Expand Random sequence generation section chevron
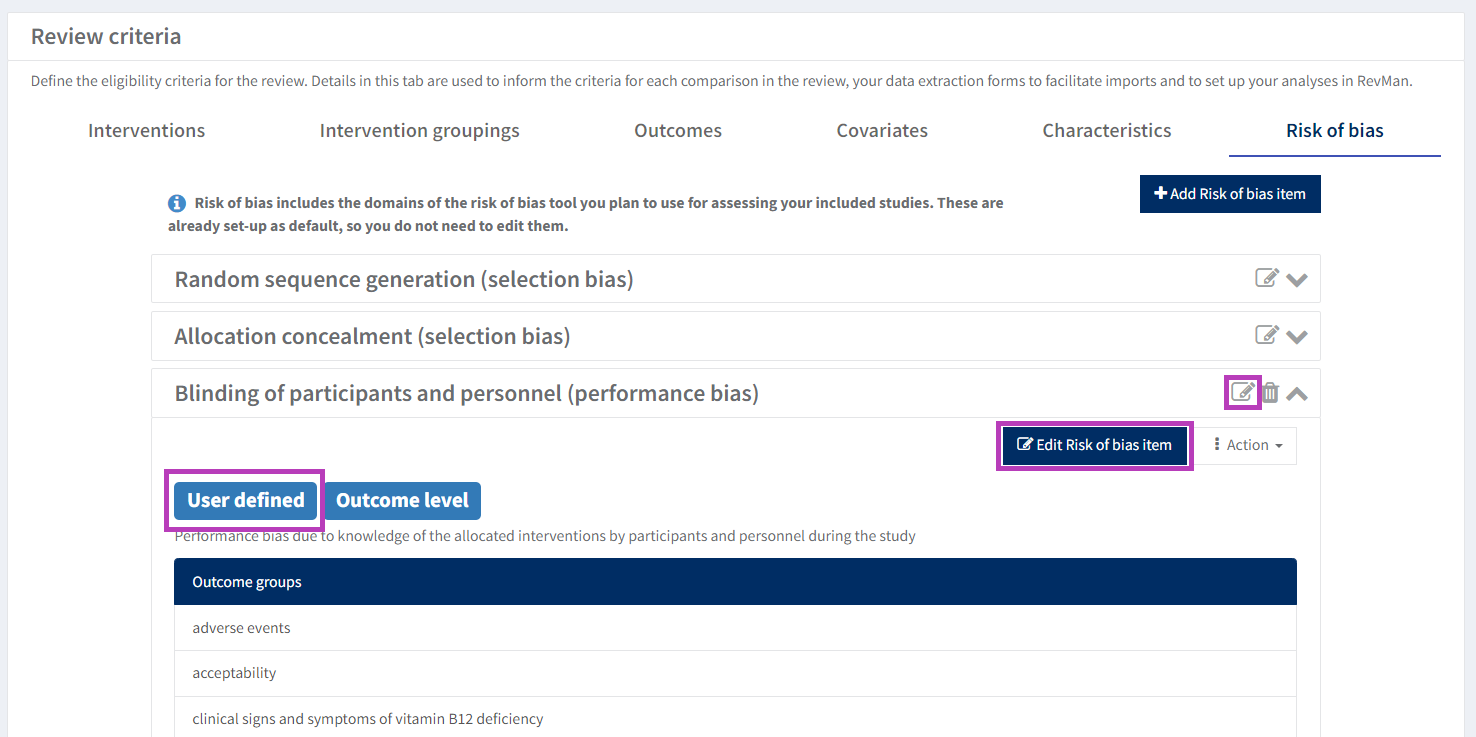 pos(1297,279)
